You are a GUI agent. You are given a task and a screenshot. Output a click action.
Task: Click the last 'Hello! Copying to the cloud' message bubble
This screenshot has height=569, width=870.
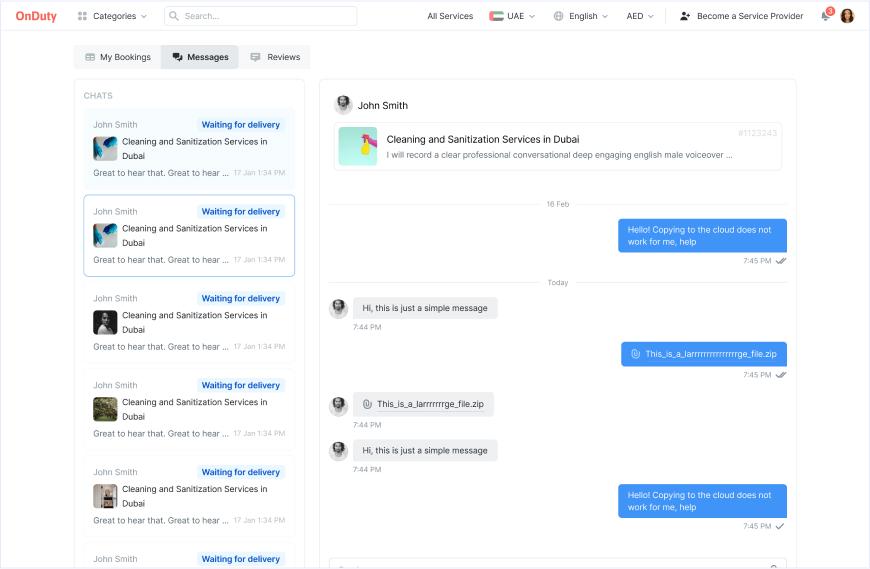702,501
